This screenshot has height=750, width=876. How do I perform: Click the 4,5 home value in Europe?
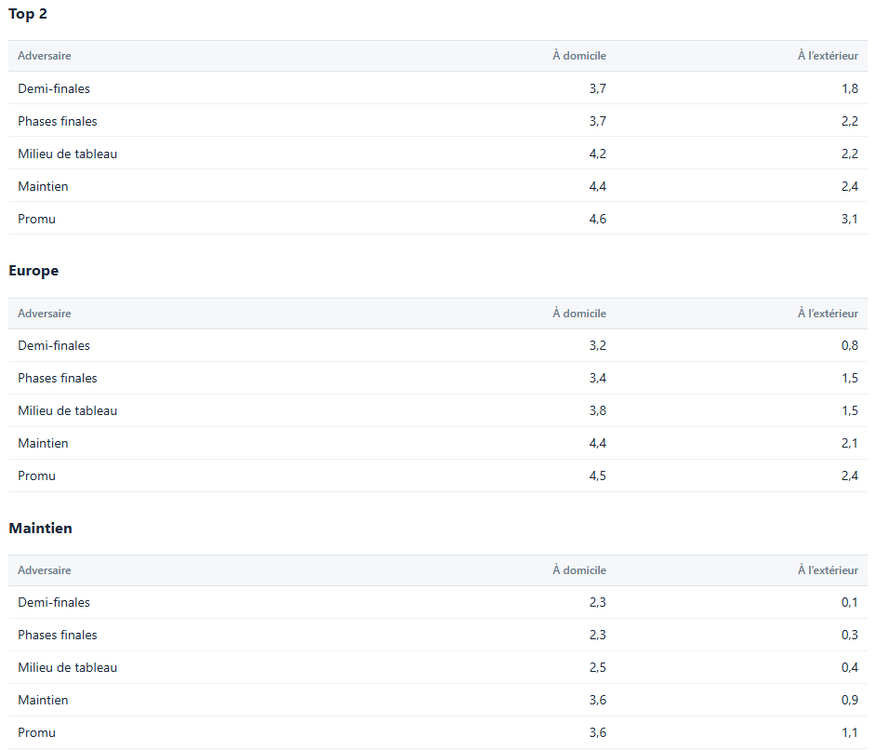click(x=598, y=476)
